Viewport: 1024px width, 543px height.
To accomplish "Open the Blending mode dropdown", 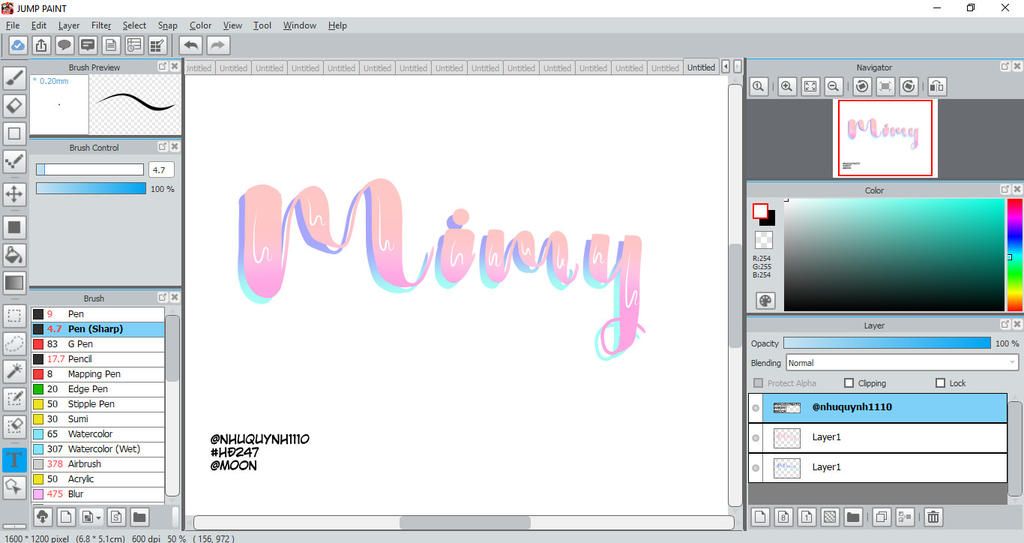I will pyautogui.click(x=902, y=363).
